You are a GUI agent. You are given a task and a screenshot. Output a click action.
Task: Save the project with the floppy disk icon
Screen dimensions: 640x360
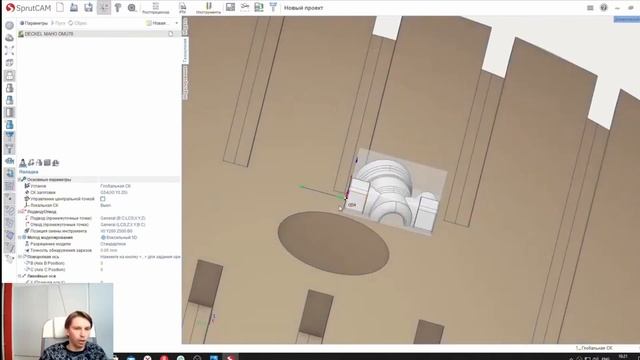(88, 7)
